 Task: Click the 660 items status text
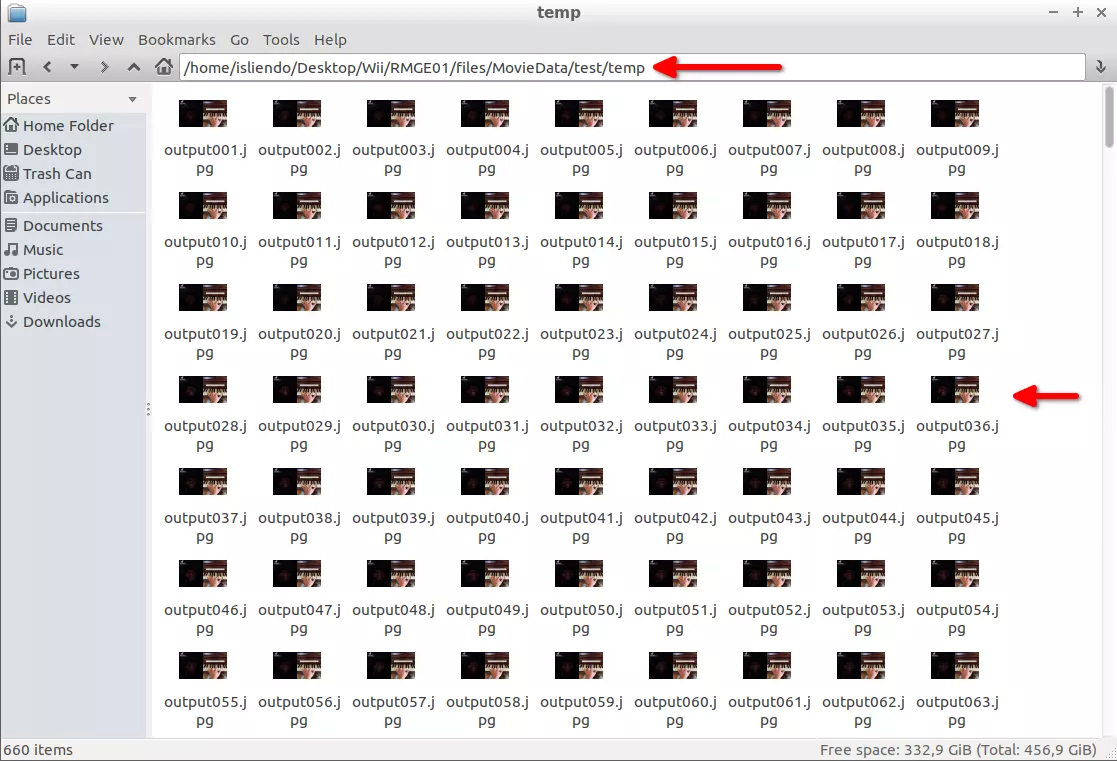[38, 750]
